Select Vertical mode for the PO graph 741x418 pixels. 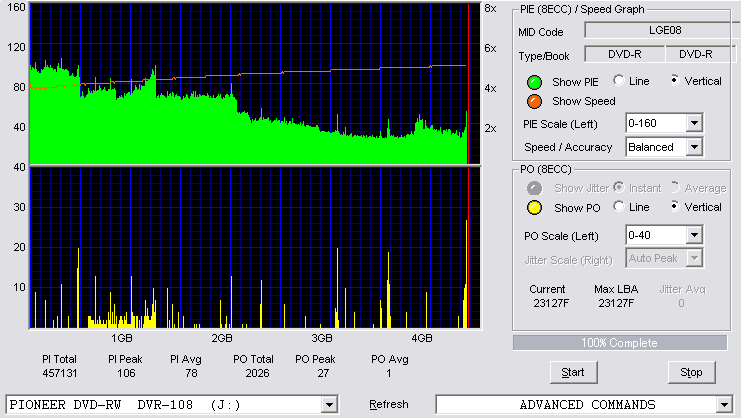tap(675, 206)
